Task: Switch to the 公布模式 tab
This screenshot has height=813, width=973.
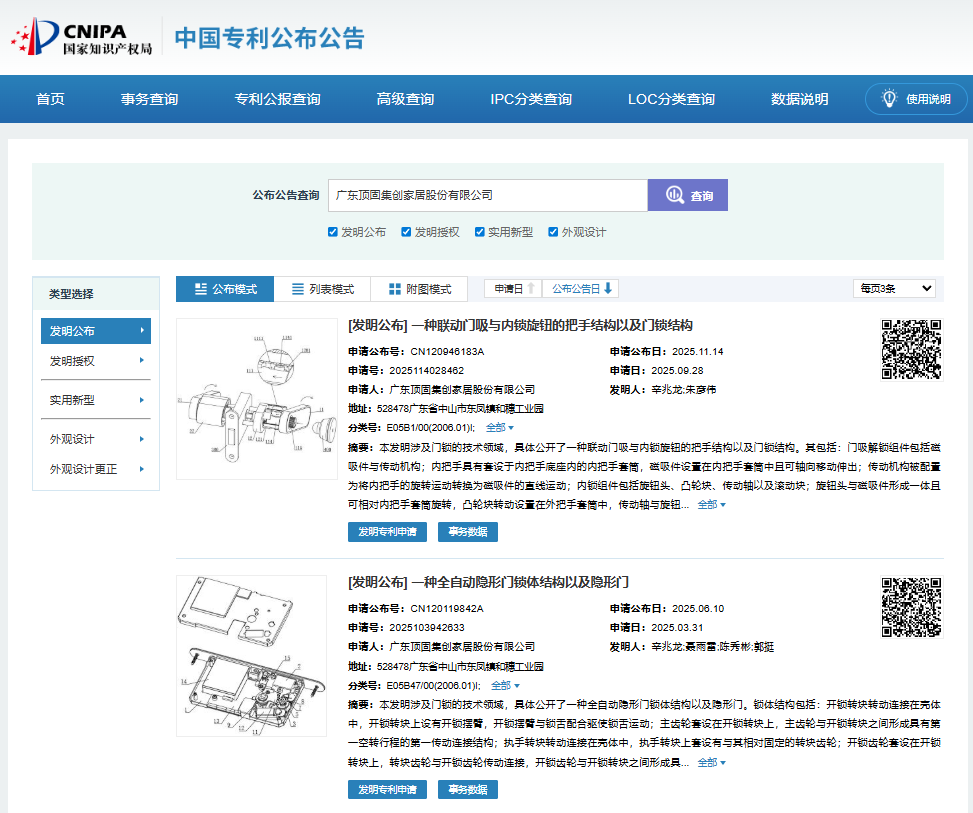Action: 225,289
